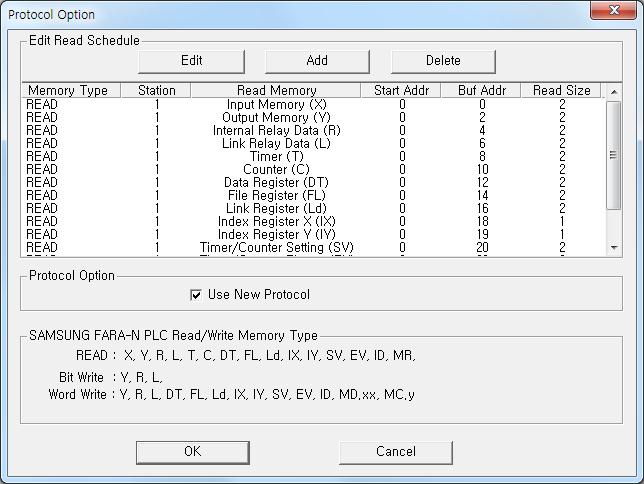644x484 pixels.
Task: Toggle Use New Protocol checkbox
Action: [x=196, y=295]
